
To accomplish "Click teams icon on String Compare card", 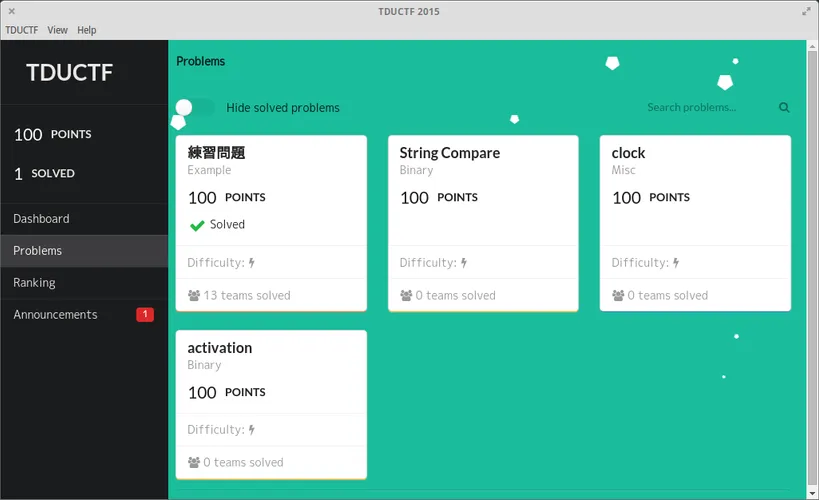I will (406, 295).
